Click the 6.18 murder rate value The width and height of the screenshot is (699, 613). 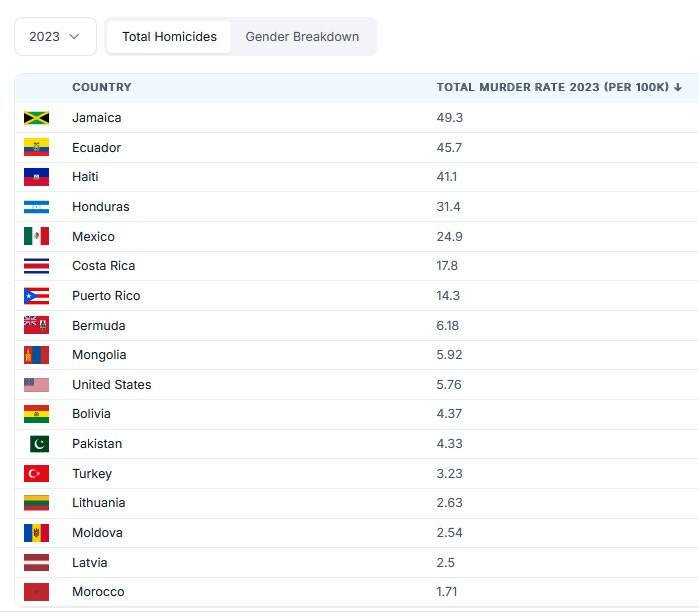tap(448, 326)
